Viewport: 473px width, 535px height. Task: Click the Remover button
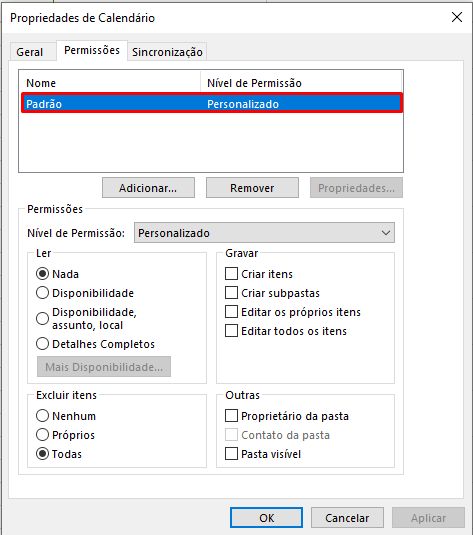pos(252,188)
